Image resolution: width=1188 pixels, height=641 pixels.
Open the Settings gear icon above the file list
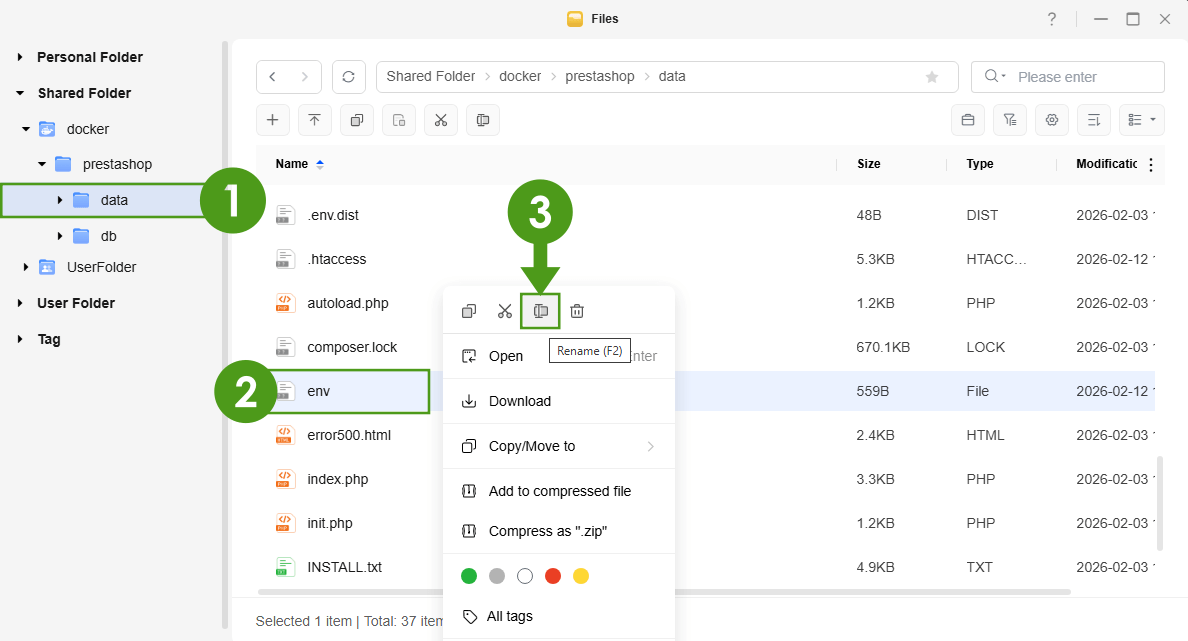click(x=1051, y=120)
